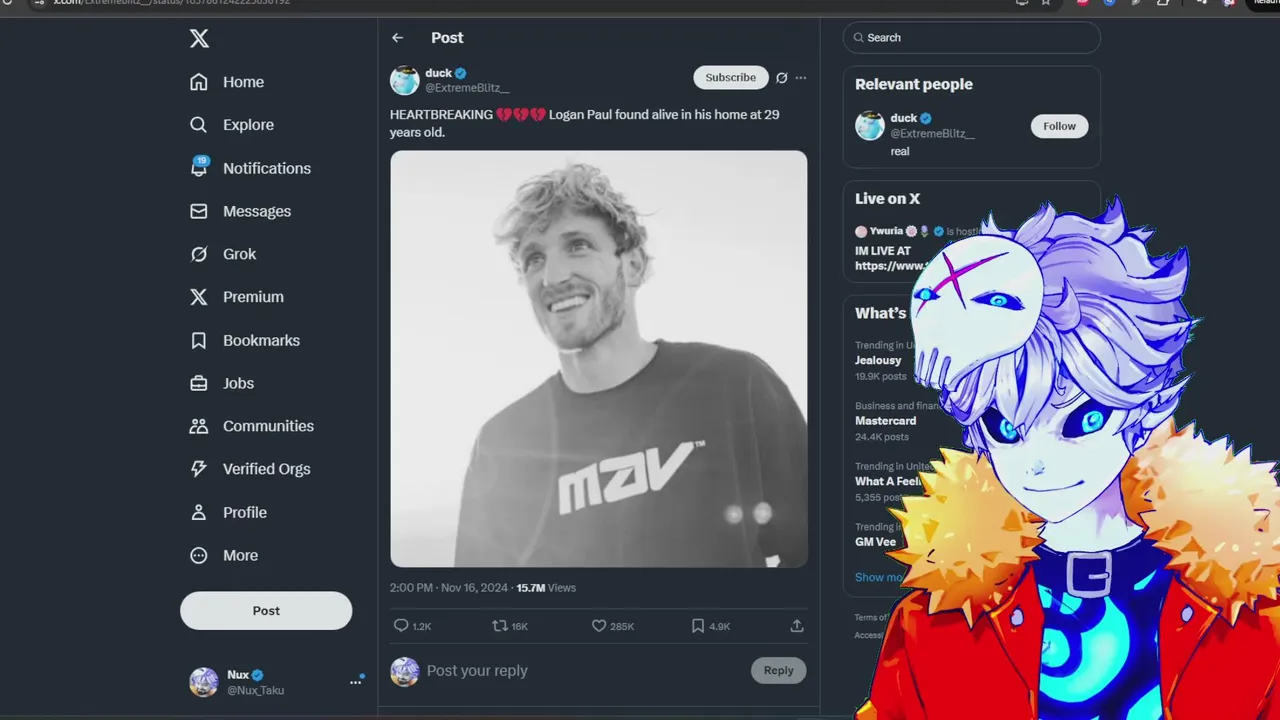Click into Post your reply field
Viewport: 1280px width, 720px height.
click(584, 671)
